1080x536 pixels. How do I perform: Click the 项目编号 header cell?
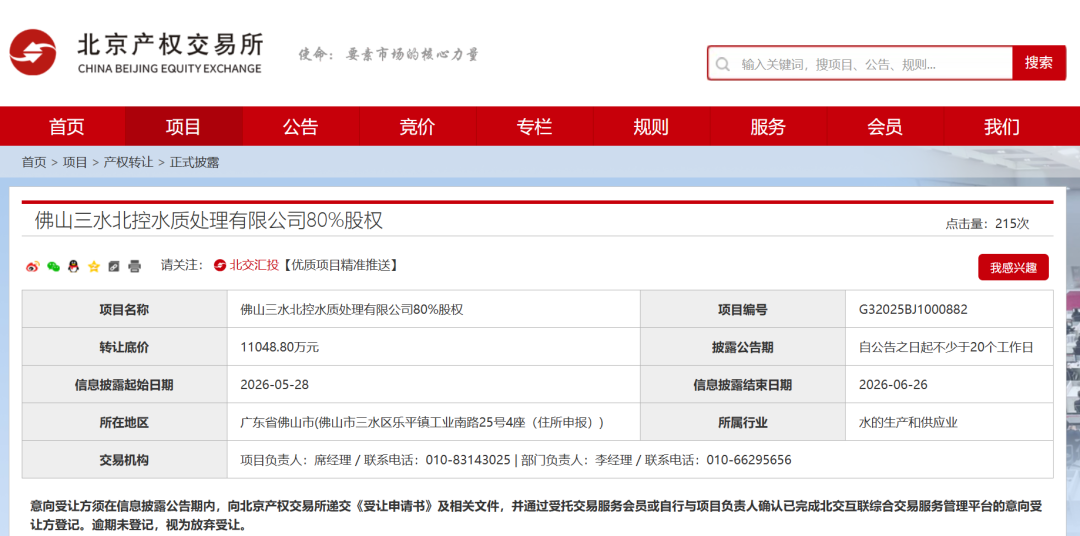point(742,309)
